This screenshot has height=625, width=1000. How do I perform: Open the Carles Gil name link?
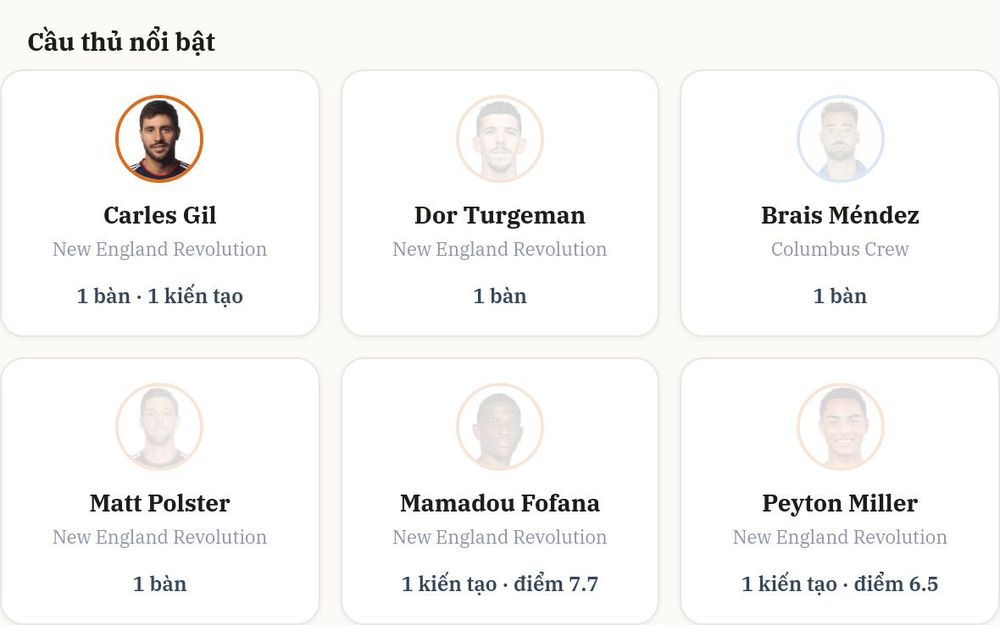[159, 216]
